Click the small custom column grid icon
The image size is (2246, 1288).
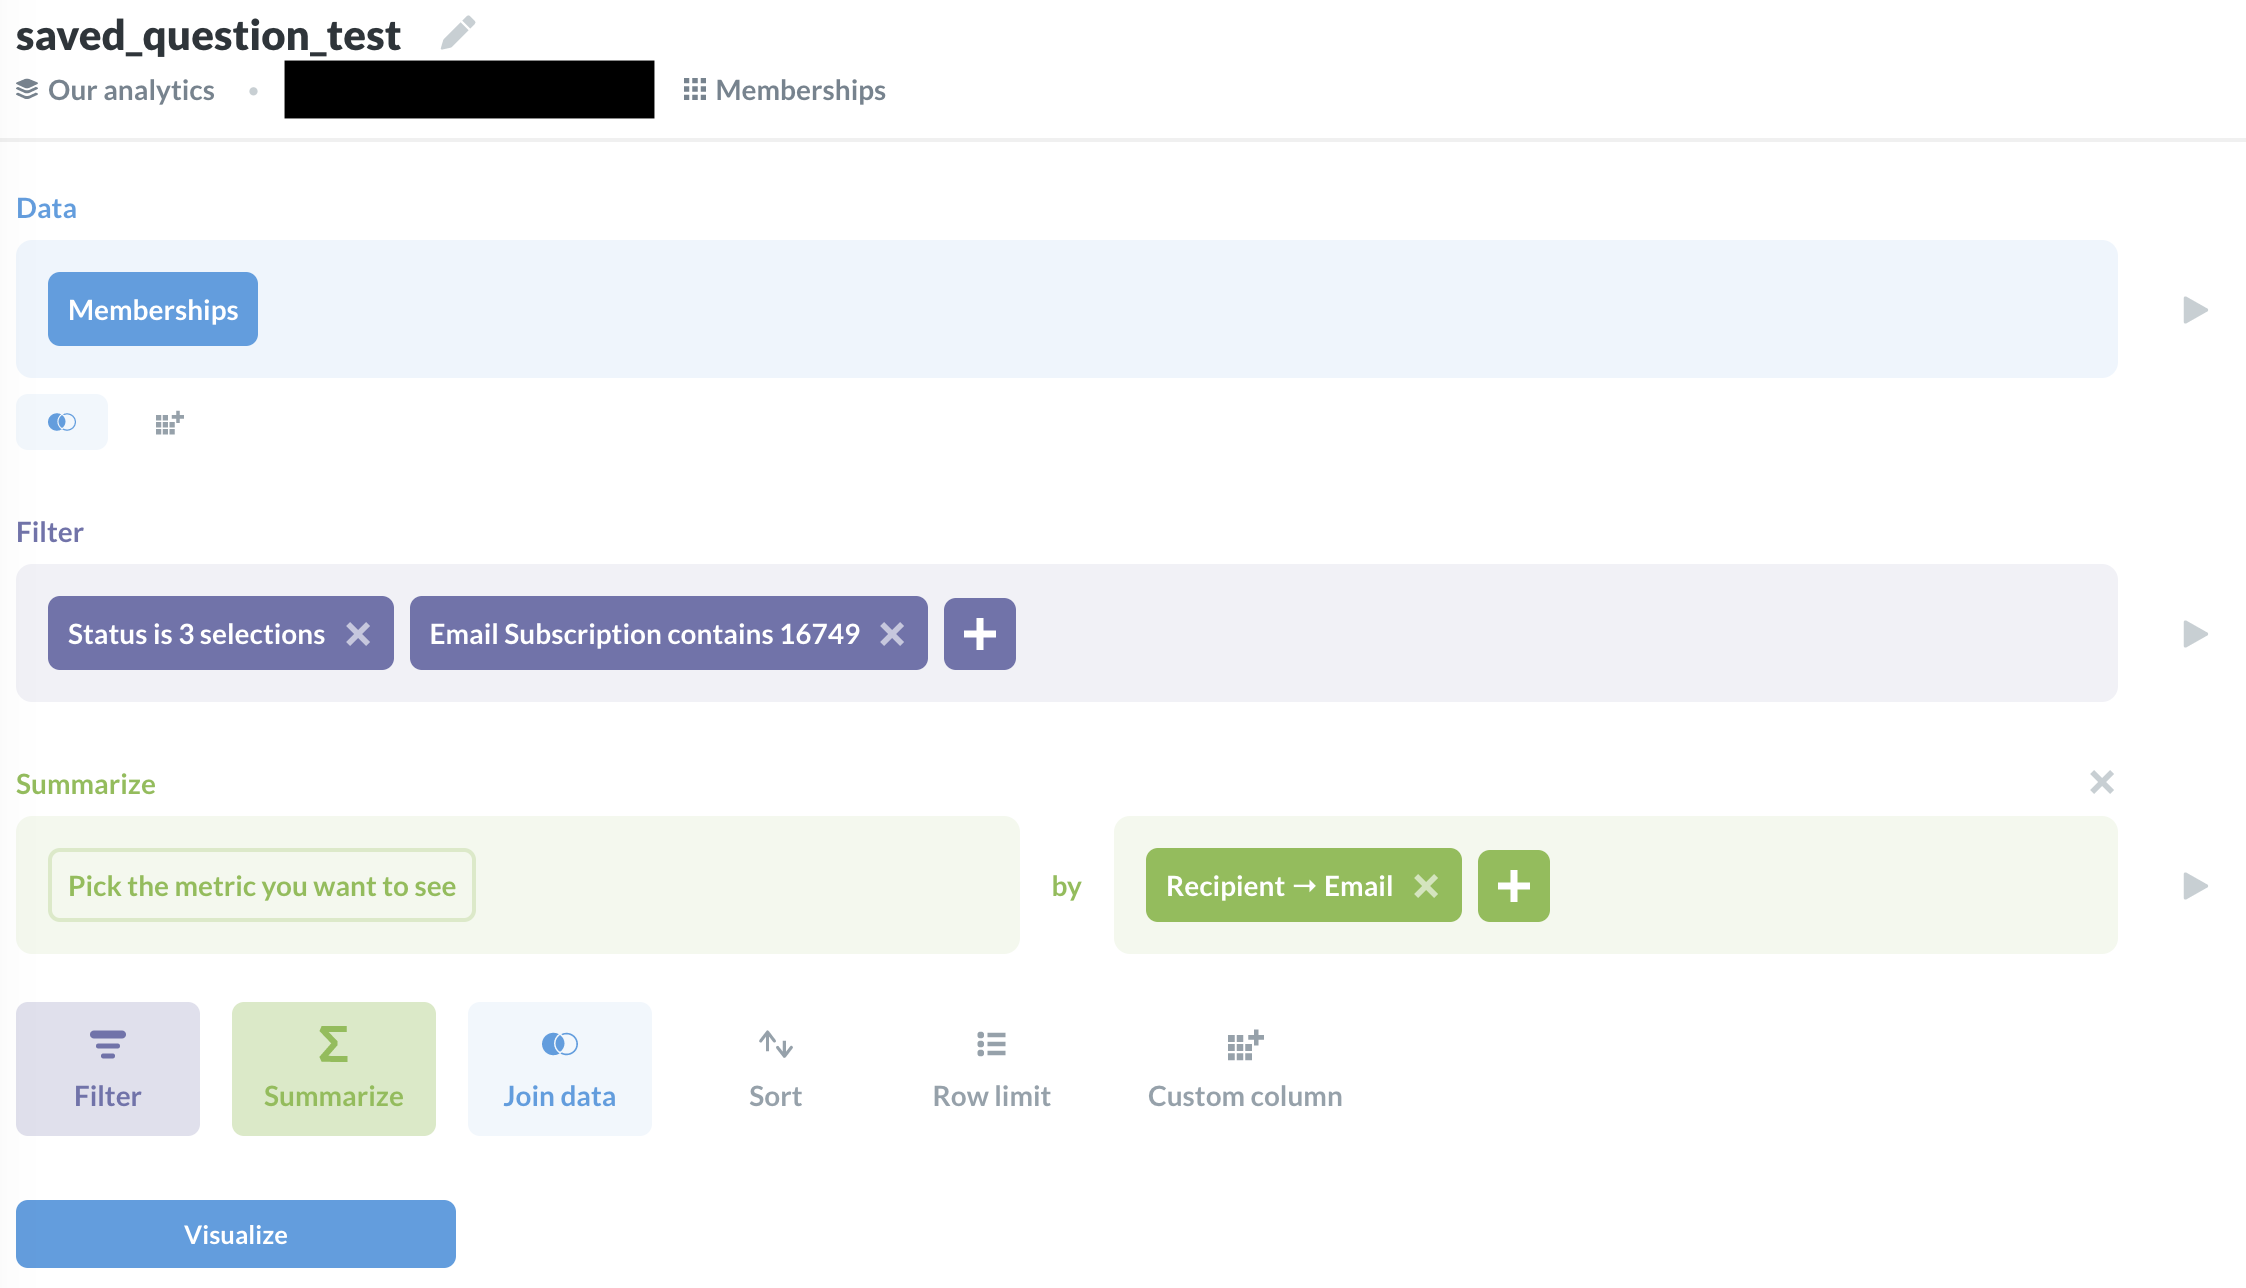169,423
